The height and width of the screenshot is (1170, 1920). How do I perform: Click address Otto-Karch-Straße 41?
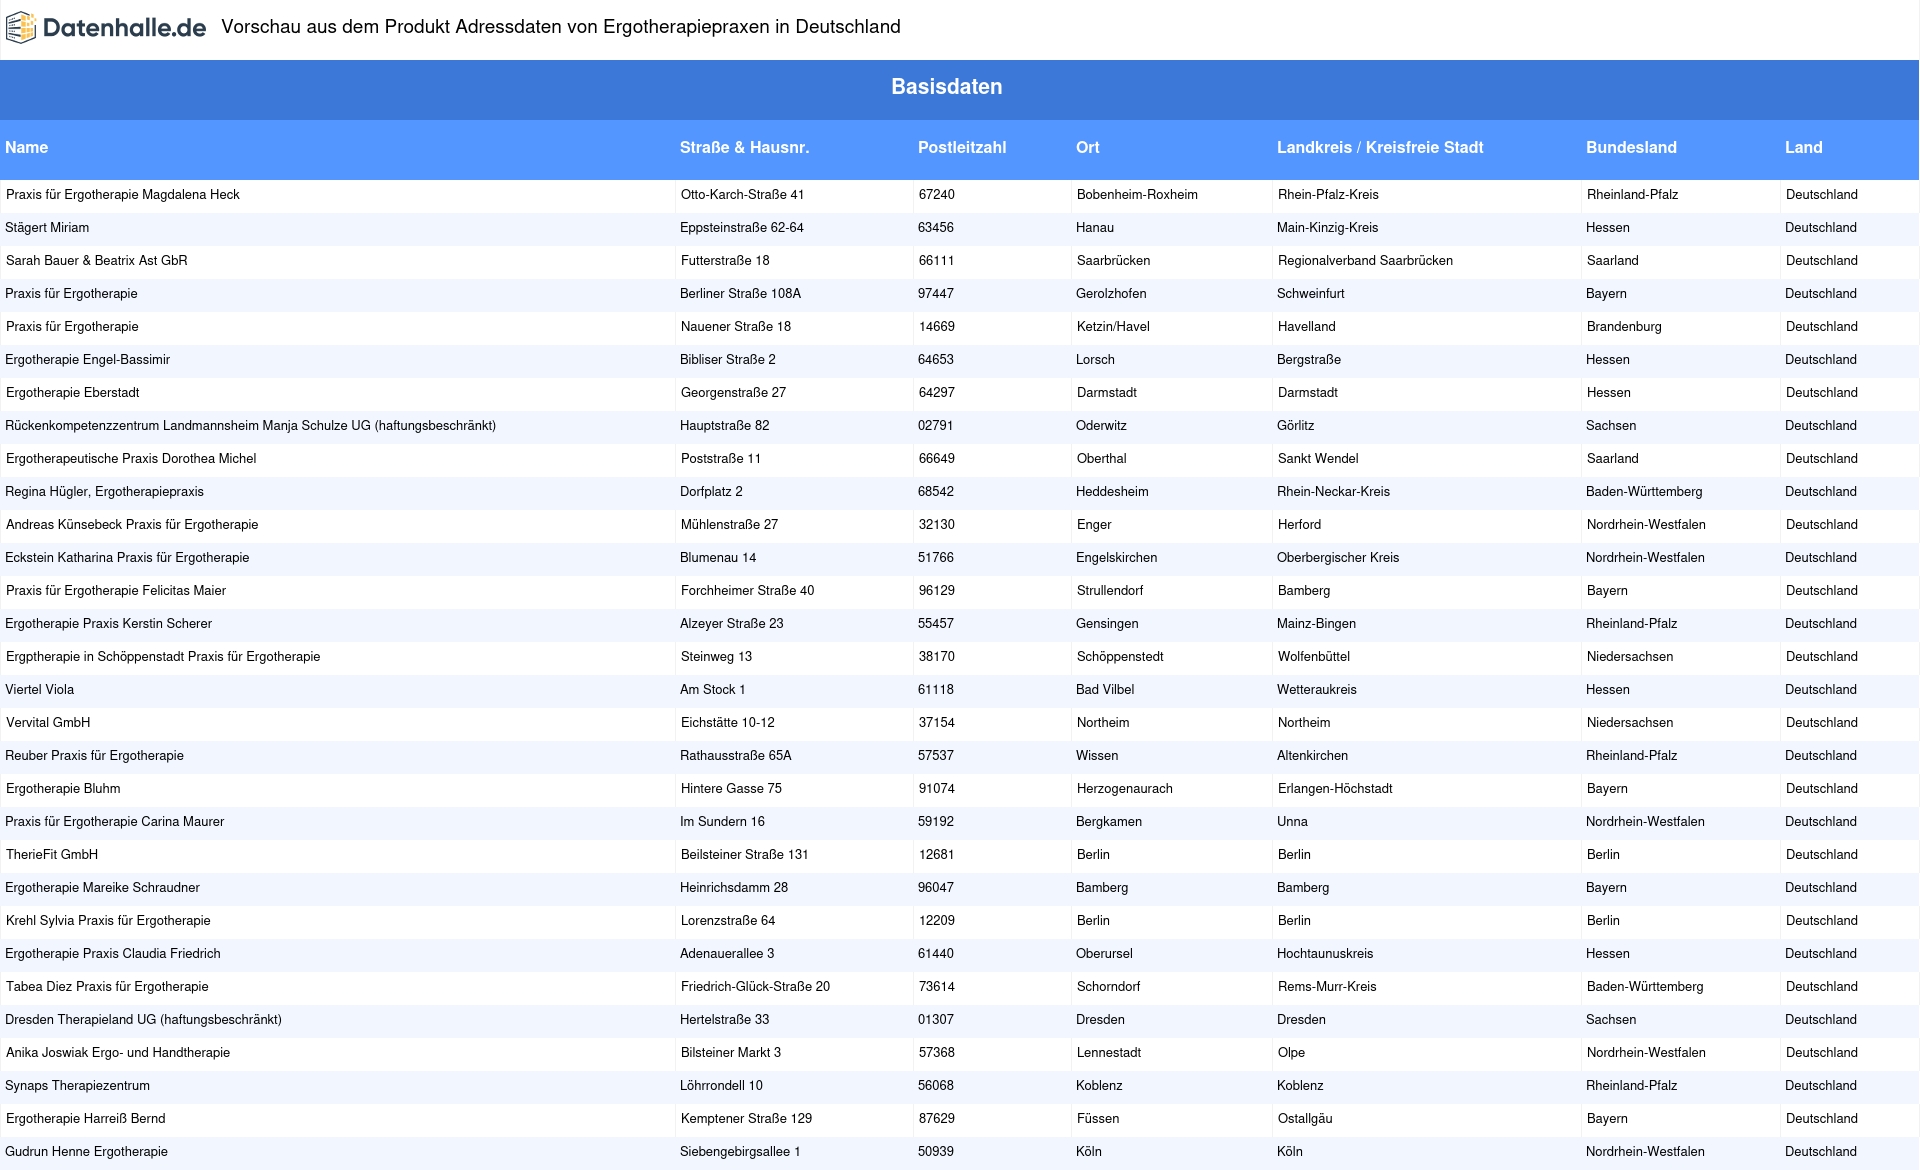point(742,195)
